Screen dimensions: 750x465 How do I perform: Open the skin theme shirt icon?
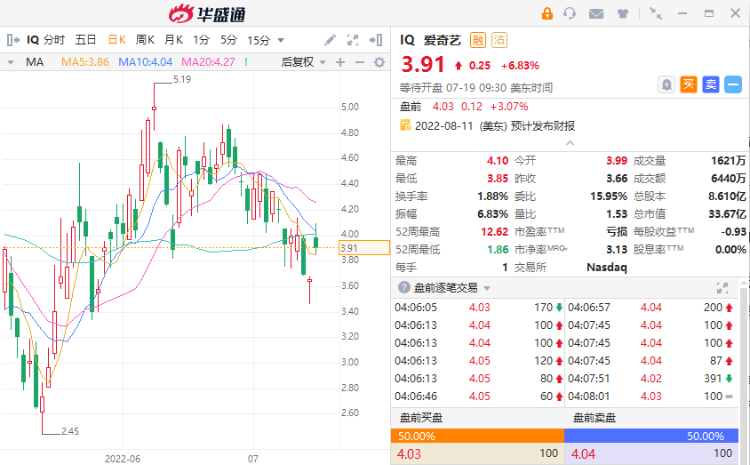point(623,14)
